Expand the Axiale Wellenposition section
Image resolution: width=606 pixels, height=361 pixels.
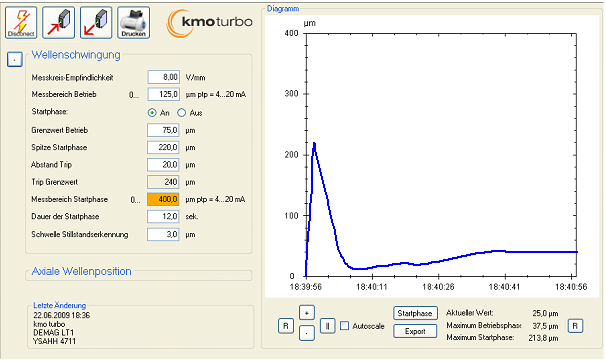coord(81,271)
